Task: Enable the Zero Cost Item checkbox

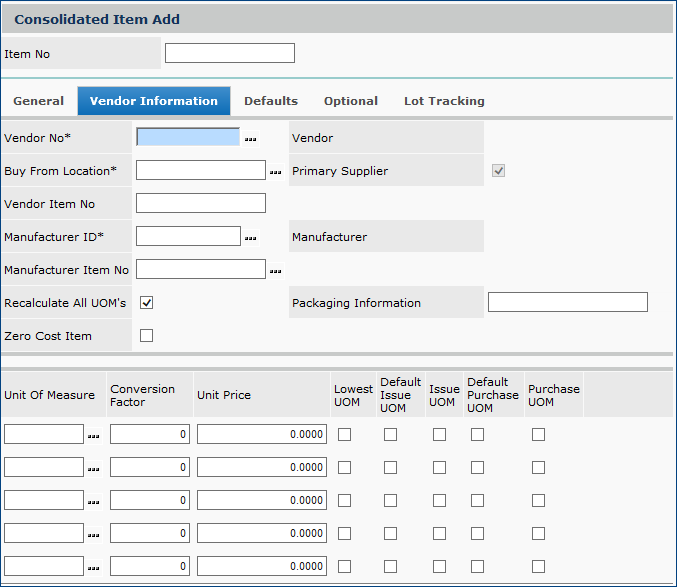Action: (x=146, y=336)
